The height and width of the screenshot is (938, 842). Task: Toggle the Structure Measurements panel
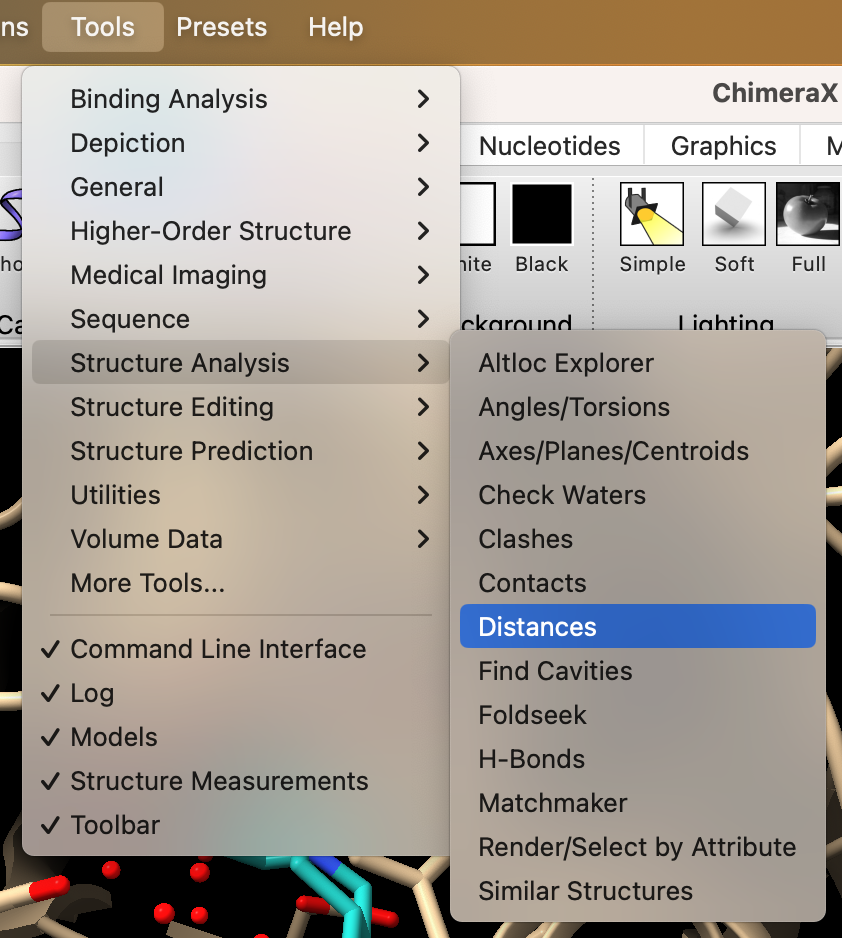coord(218,781)
